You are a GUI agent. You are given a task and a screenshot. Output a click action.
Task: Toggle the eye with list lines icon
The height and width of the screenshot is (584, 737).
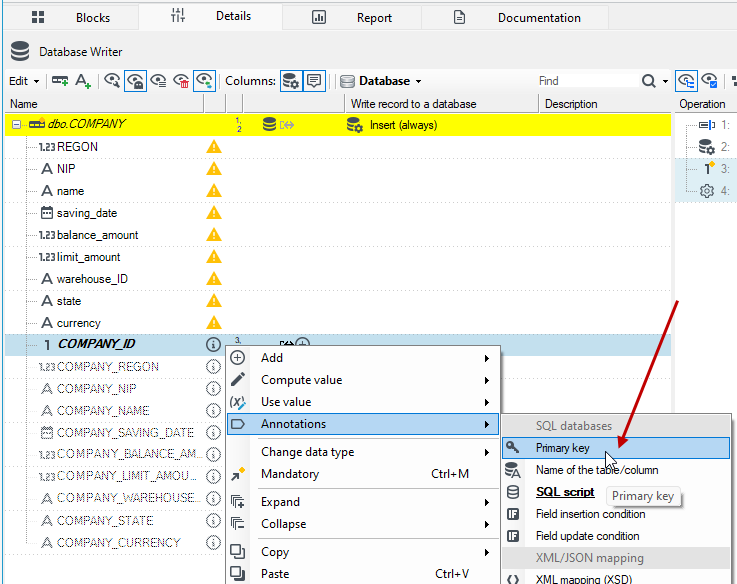pyautogui.click(x=158, y=81)
